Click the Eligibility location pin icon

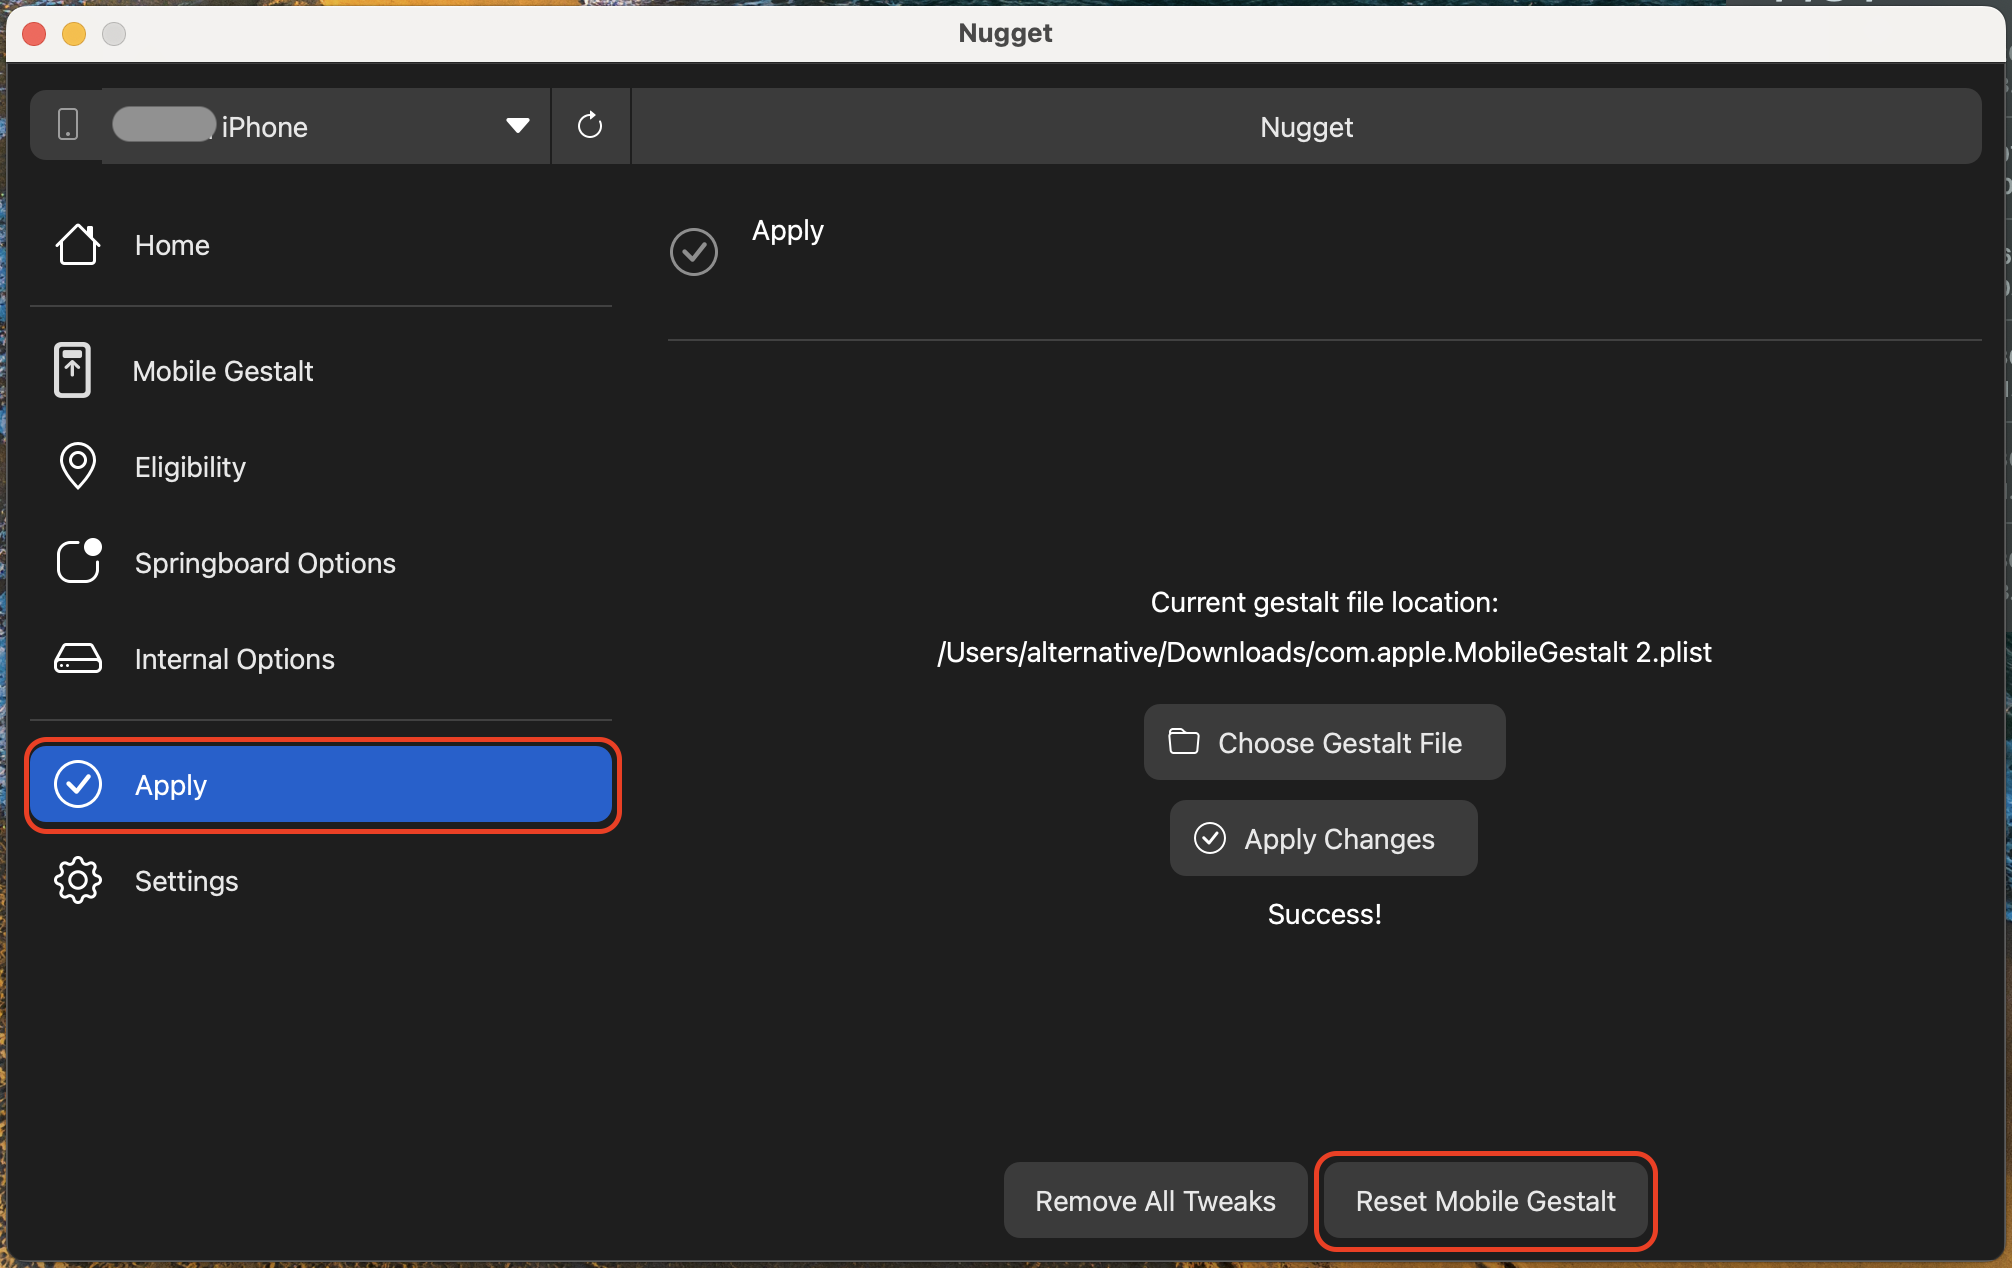[x=77, y=466]
